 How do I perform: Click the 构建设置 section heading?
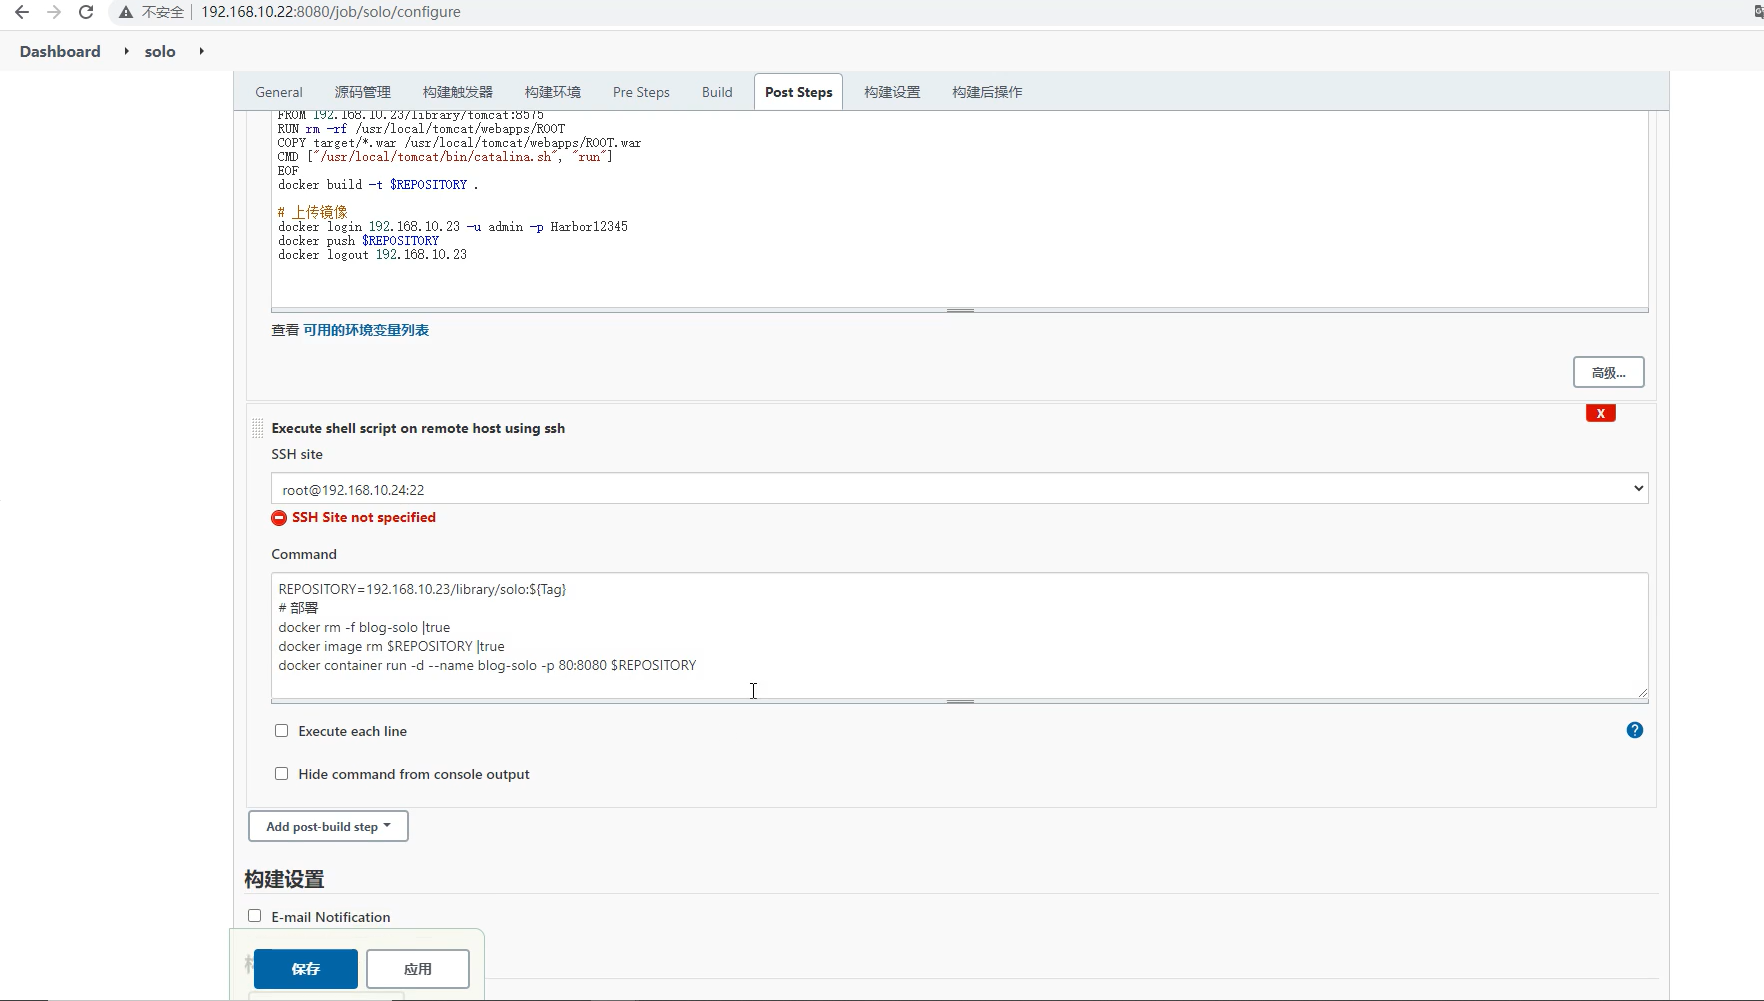point(284,879)
